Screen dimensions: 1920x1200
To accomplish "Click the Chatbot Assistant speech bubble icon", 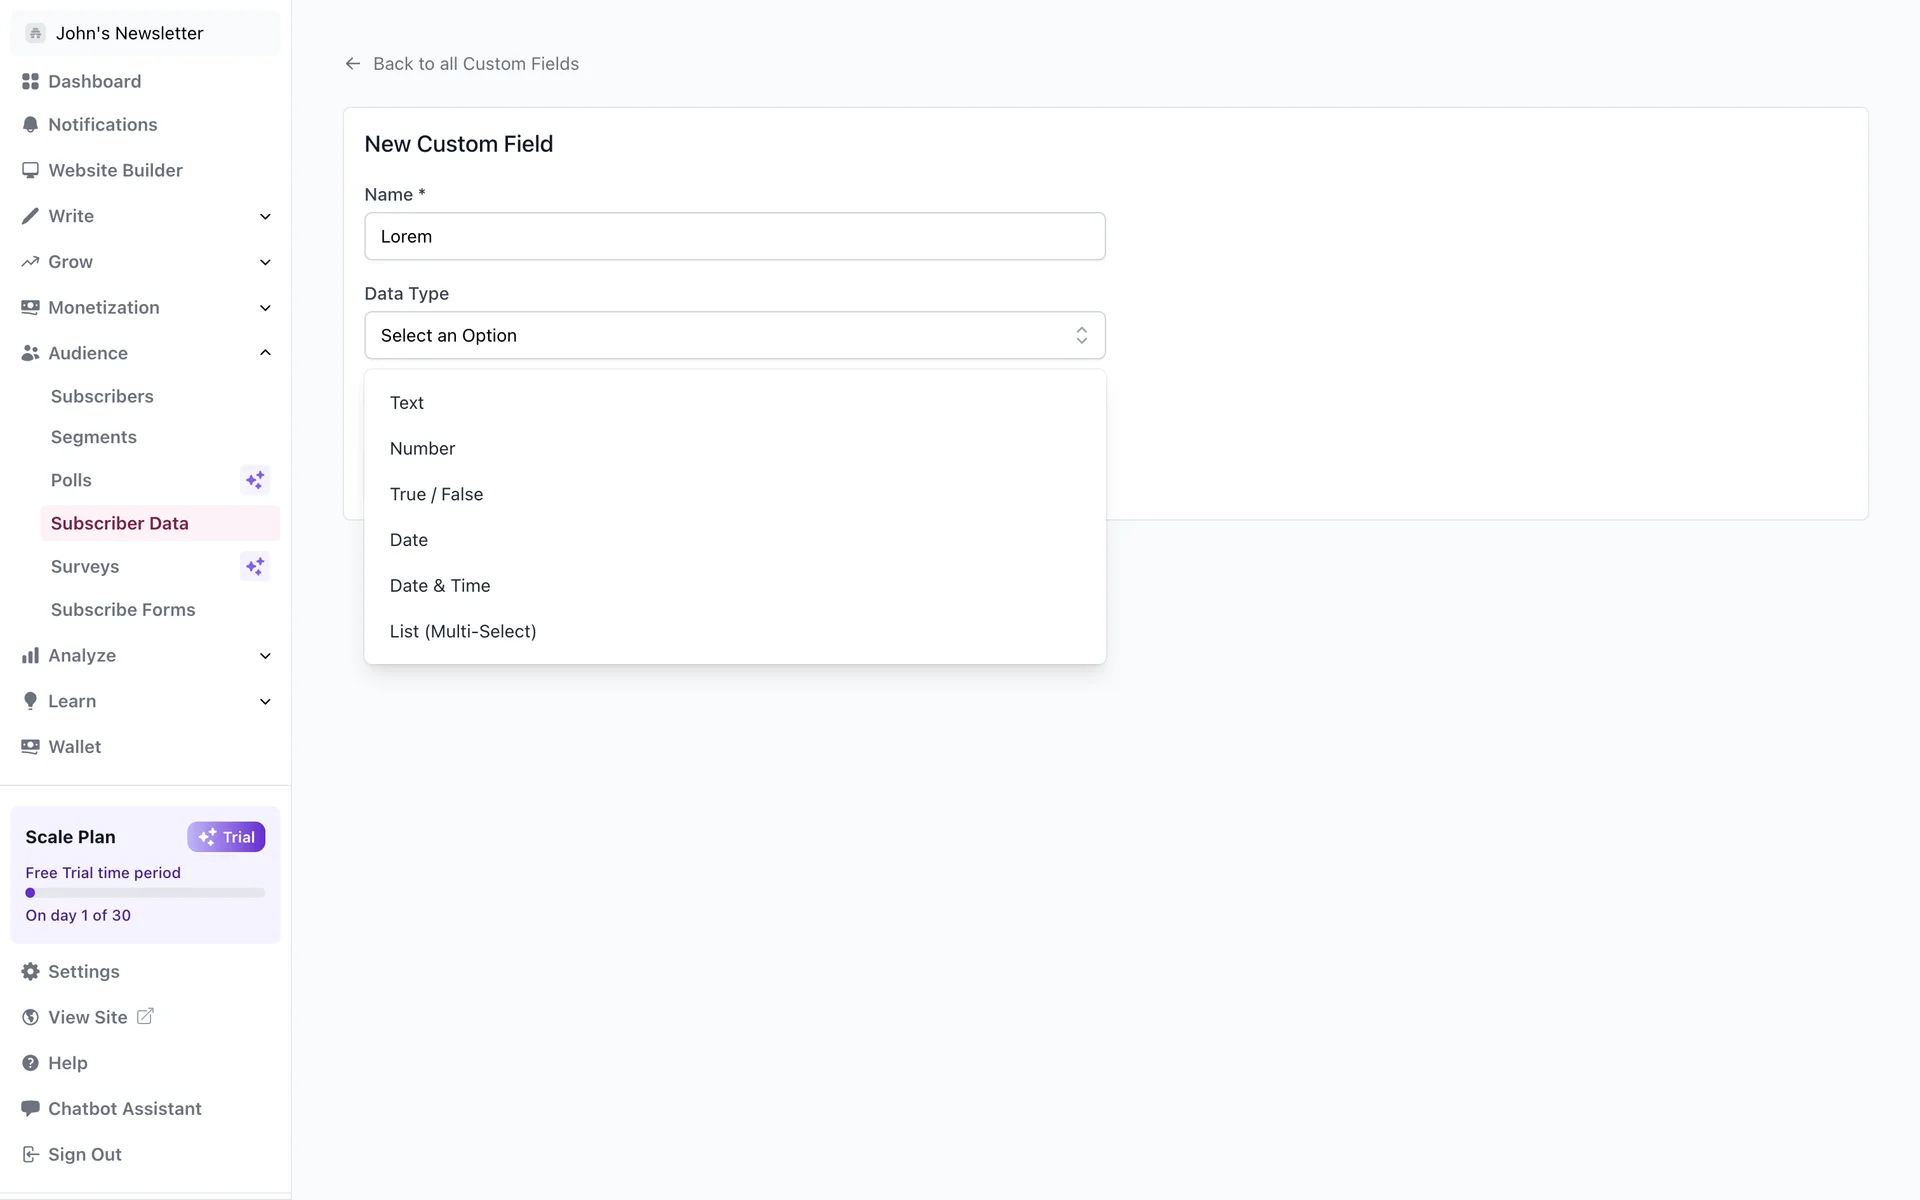I will pyautogui.click(x=30, y=1109).
